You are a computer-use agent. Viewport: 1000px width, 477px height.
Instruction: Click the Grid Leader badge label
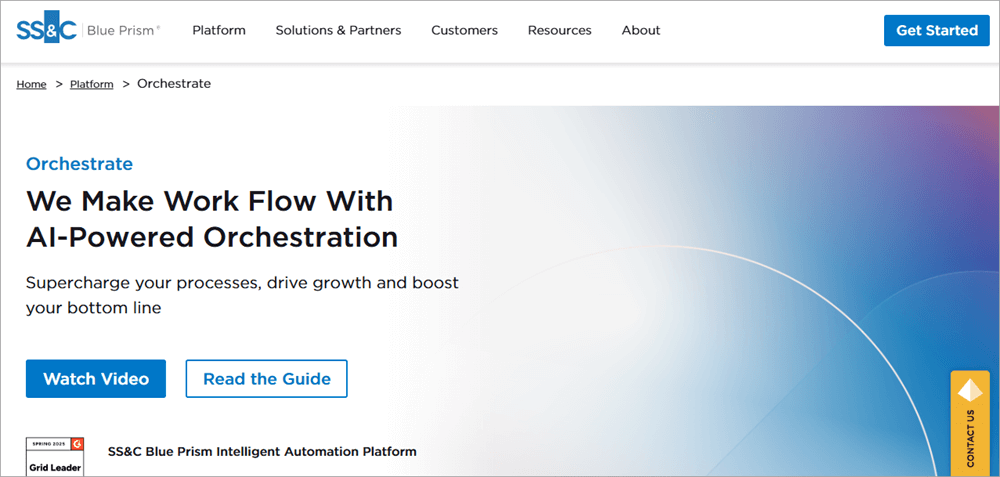[x=55, y=466]
